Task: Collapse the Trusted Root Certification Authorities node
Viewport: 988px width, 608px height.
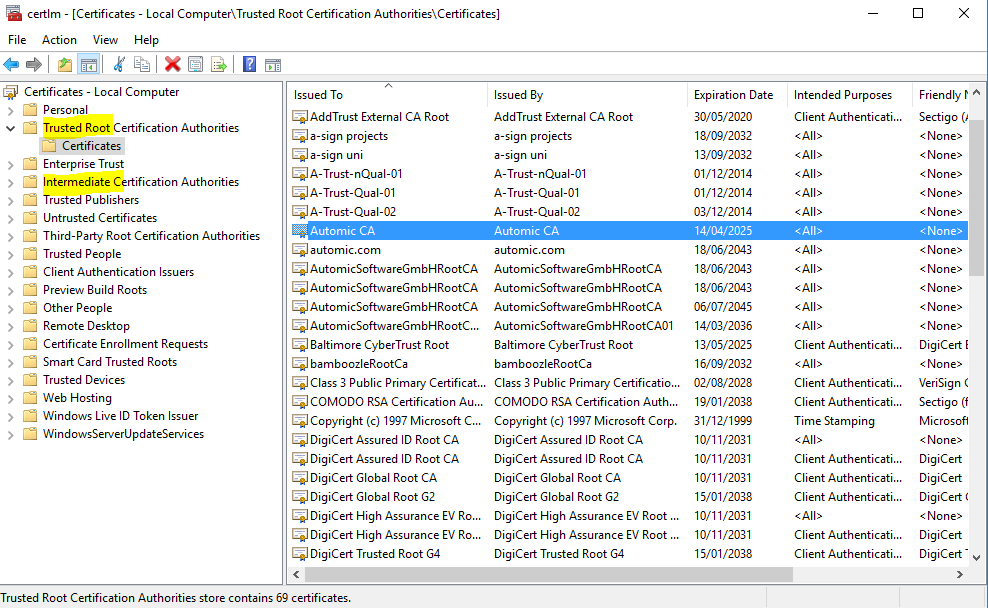Action: click(9, 127)
